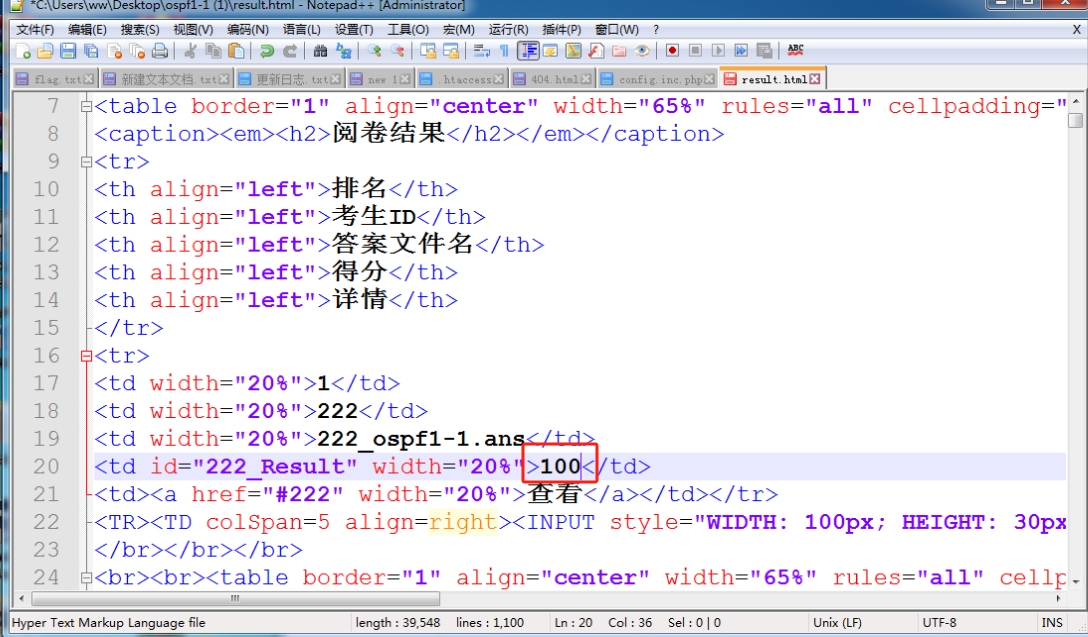Open the 编码(N) menu

click(x=247, y=29)
